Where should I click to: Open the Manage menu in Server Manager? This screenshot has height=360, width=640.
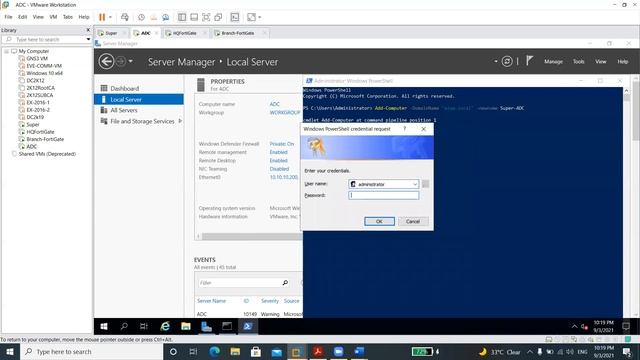553,62
